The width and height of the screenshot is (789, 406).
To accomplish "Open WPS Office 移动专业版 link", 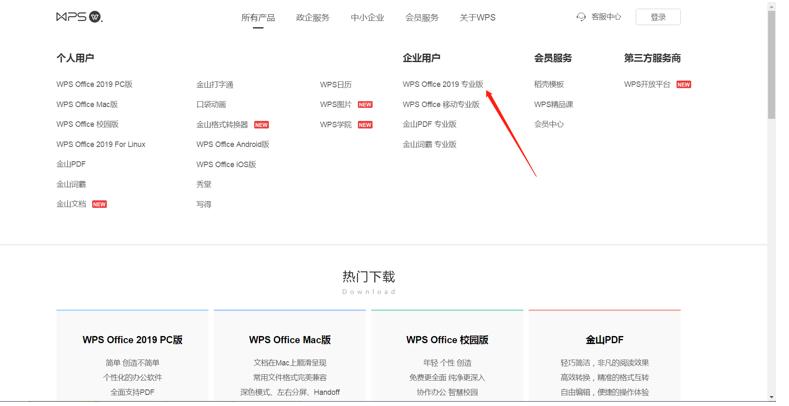I will [441, 105].
